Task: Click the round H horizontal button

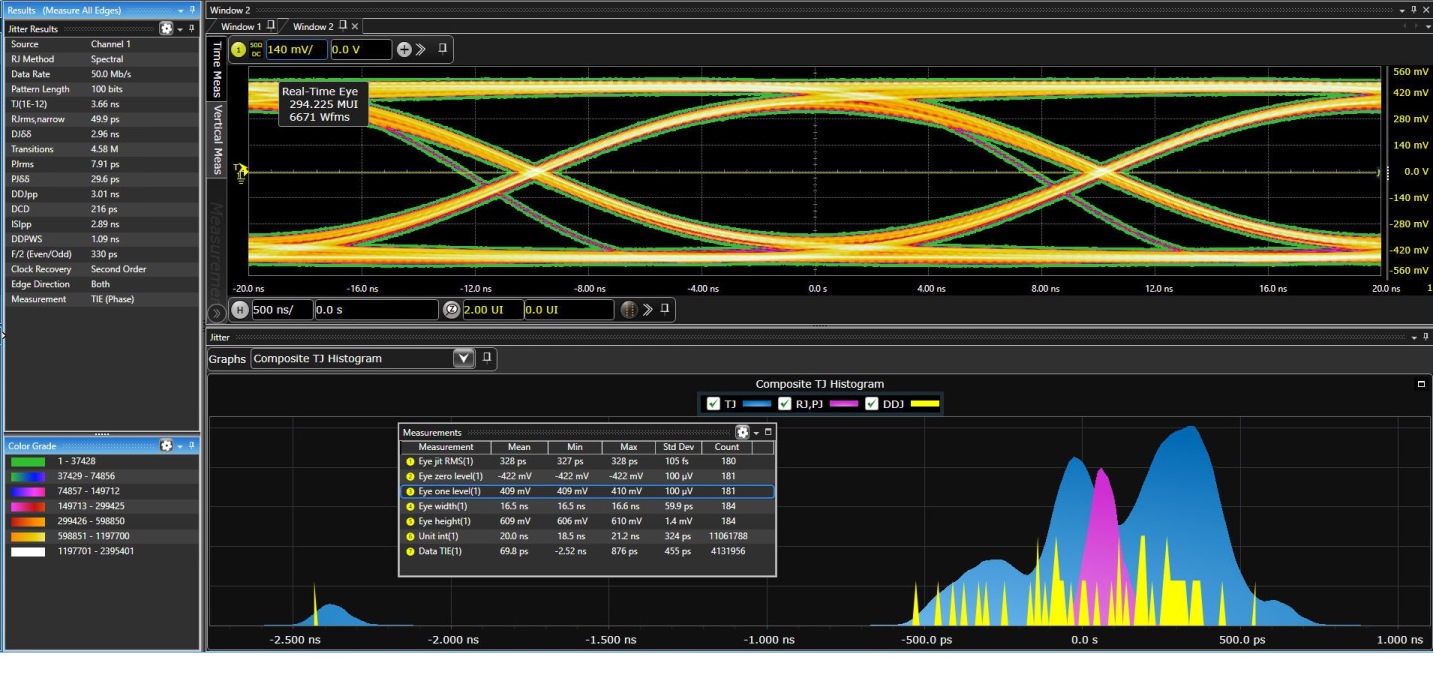Action: pyautogui.click(x=240, y=310)
